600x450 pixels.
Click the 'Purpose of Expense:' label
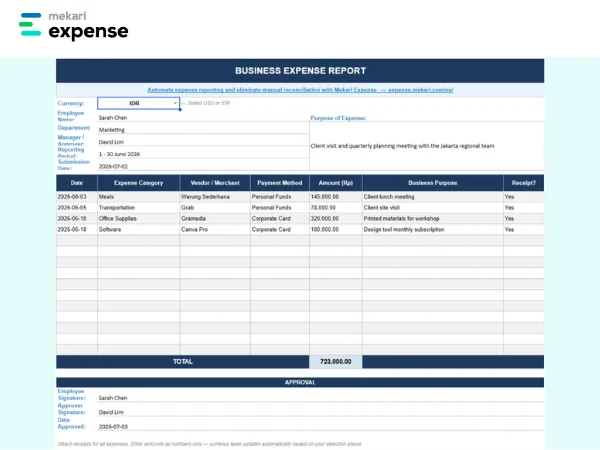point(338,118)
